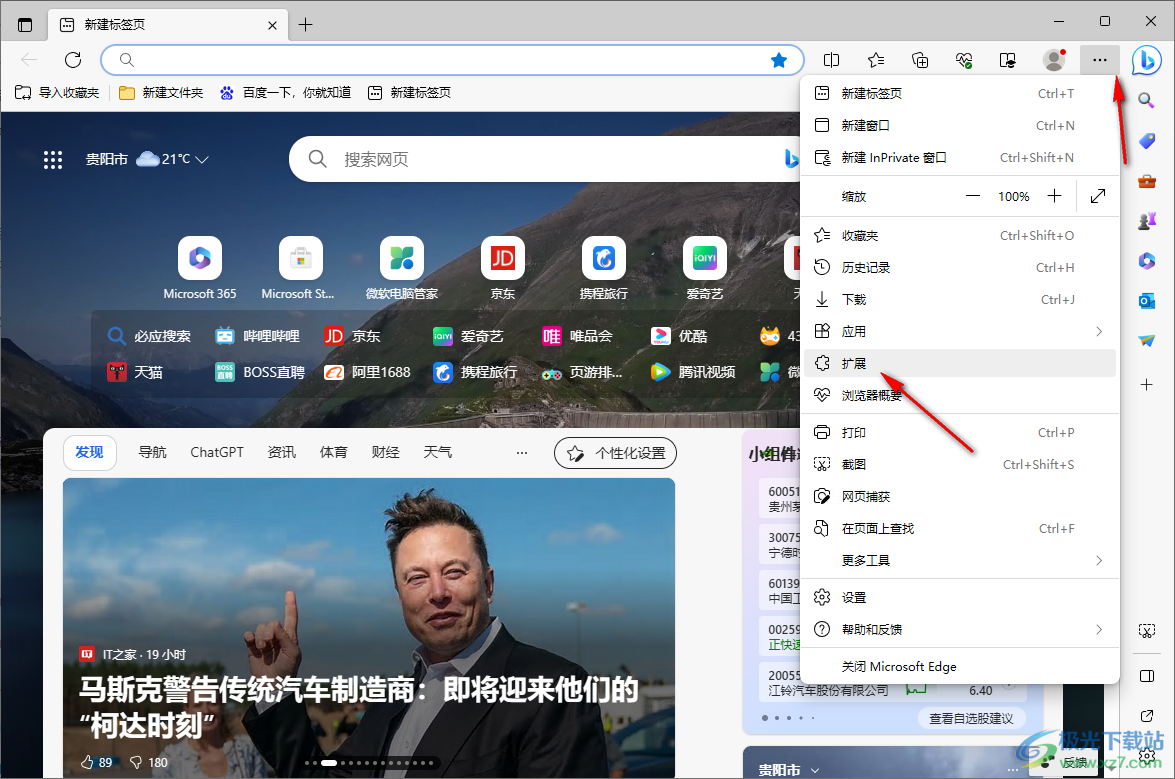Open sidebar Outlook icon
This screenshot has width=1175, height=779.
1147,300
